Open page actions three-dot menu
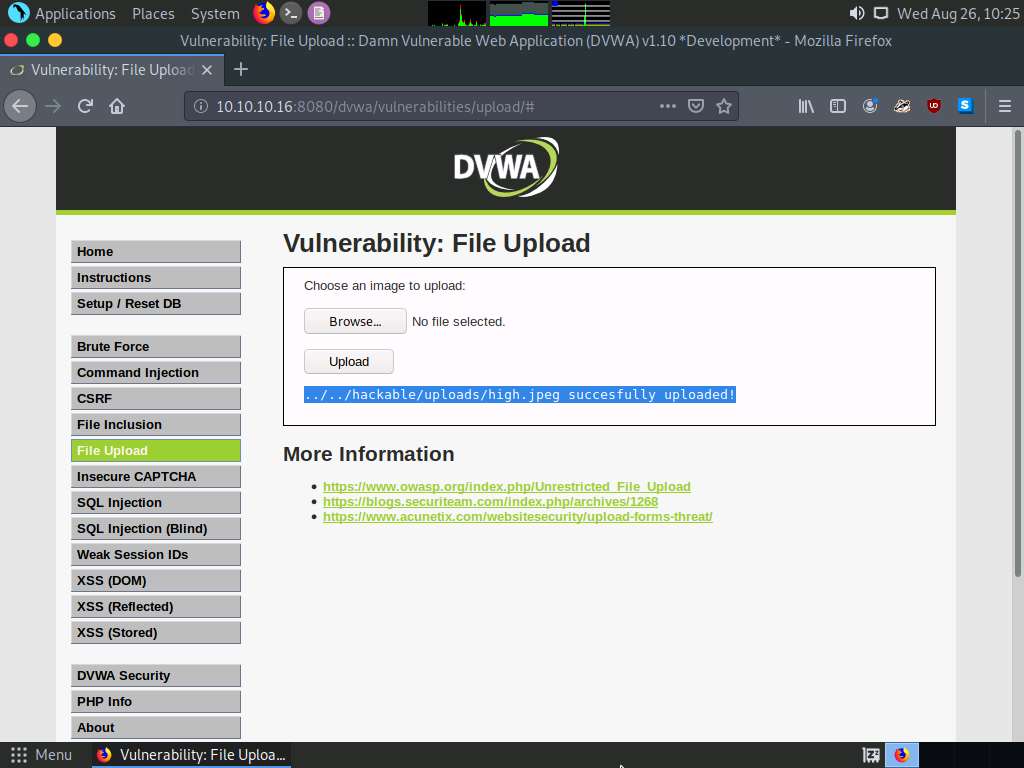Viewport: 1024px width, 768px height. pyautogui.click(x=667, y=106)
